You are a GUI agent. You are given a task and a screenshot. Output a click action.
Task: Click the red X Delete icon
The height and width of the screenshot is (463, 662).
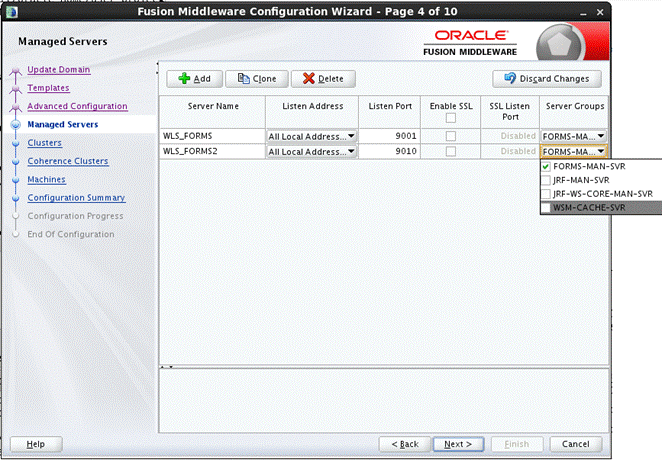point(309,79)
